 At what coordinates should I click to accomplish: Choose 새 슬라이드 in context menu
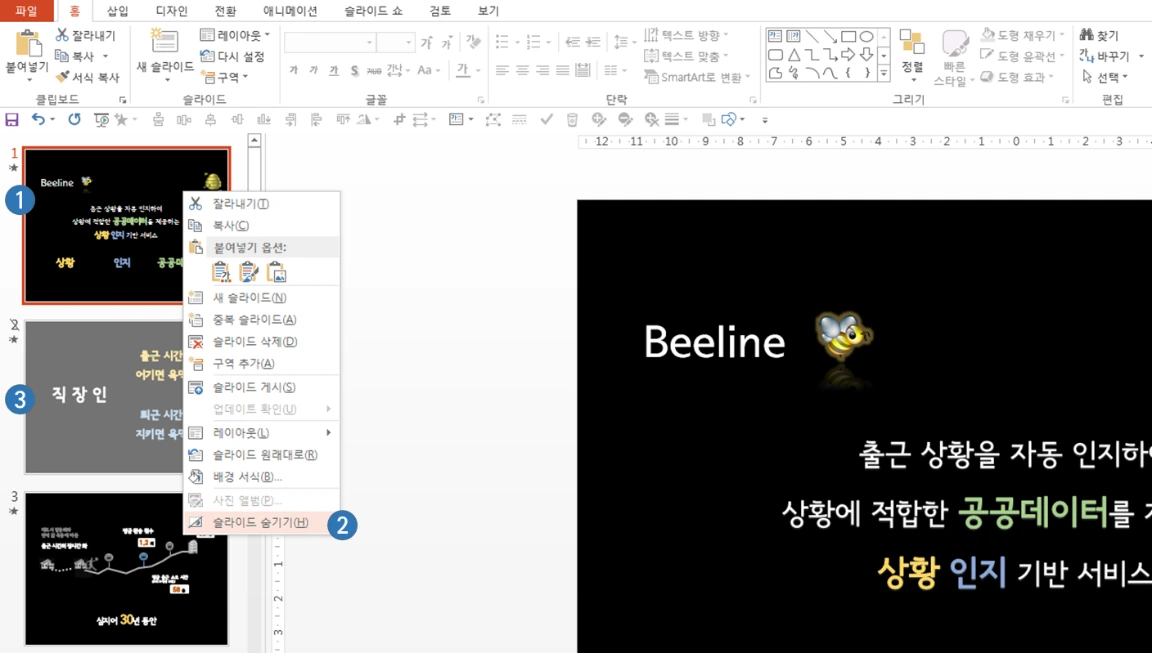261,297
